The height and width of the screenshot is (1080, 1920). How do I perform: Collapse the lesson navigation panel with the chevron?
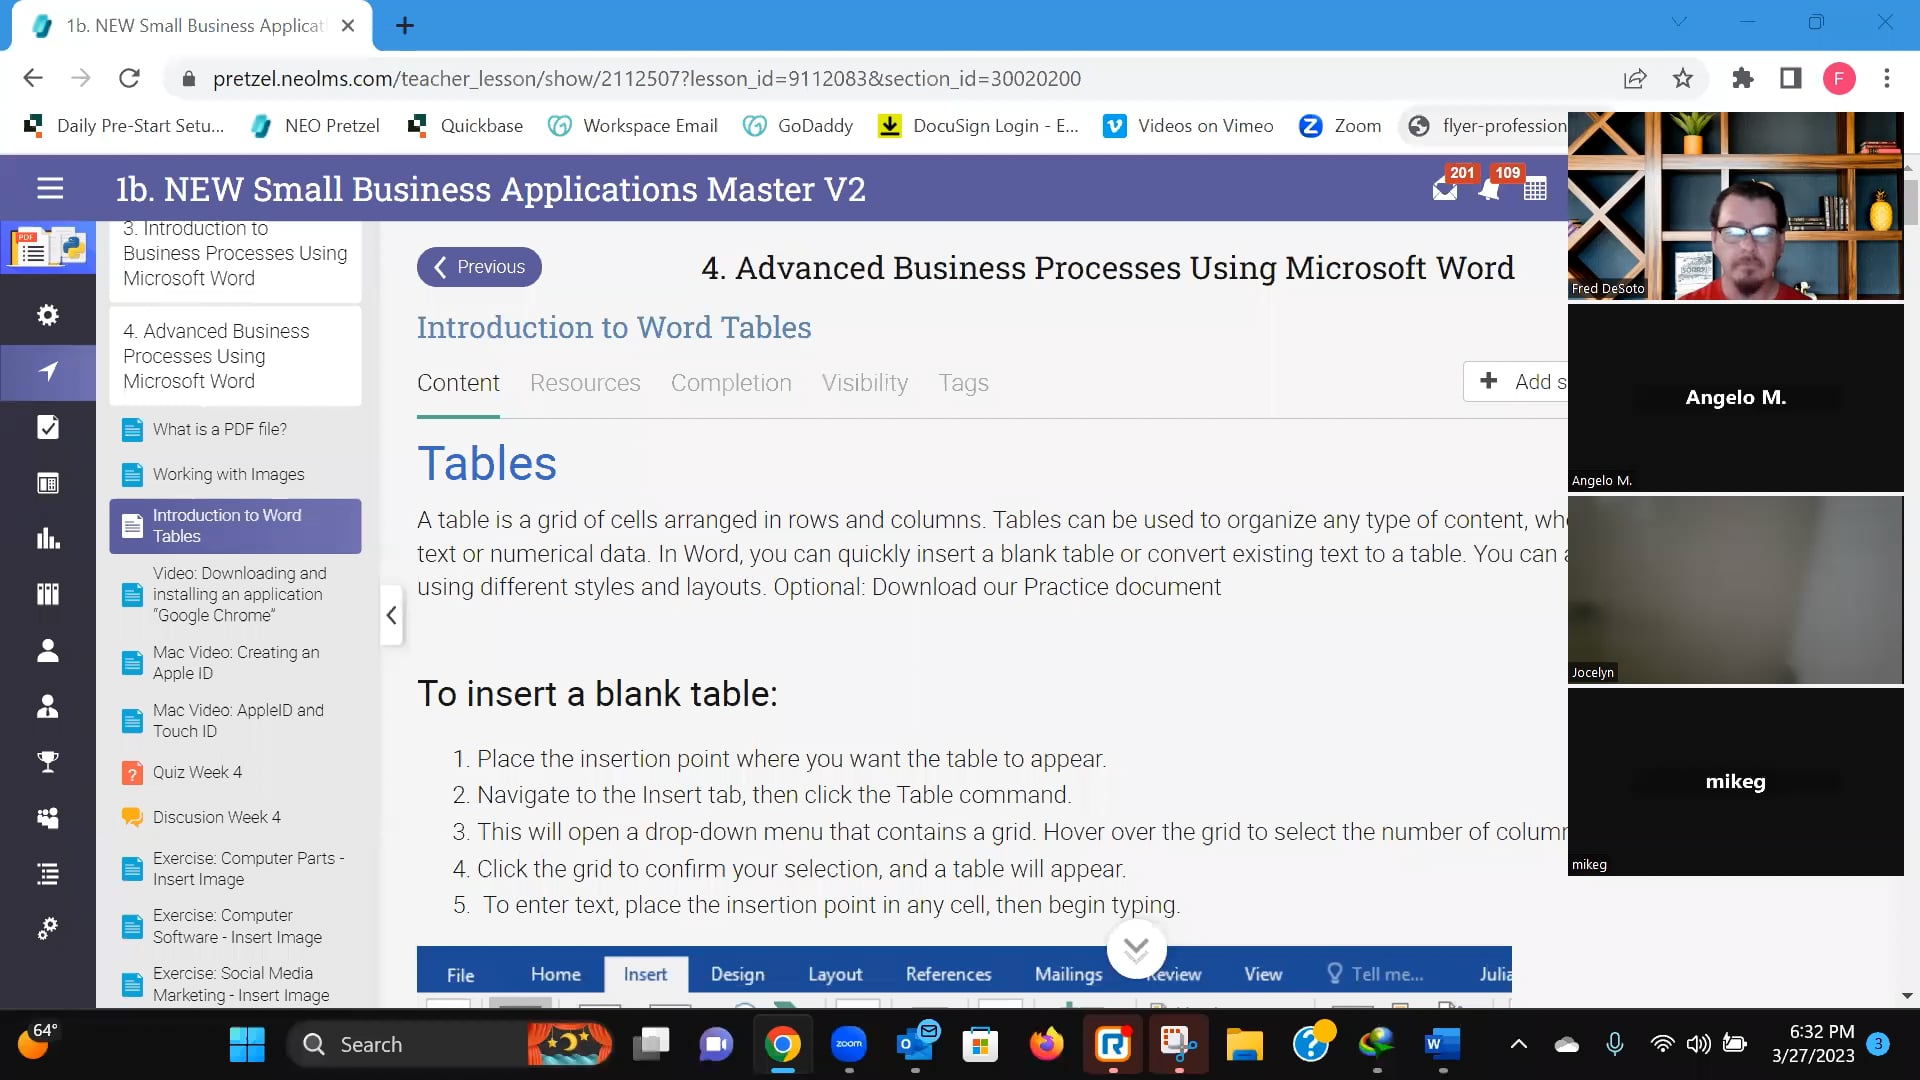[x=391, y=615]
